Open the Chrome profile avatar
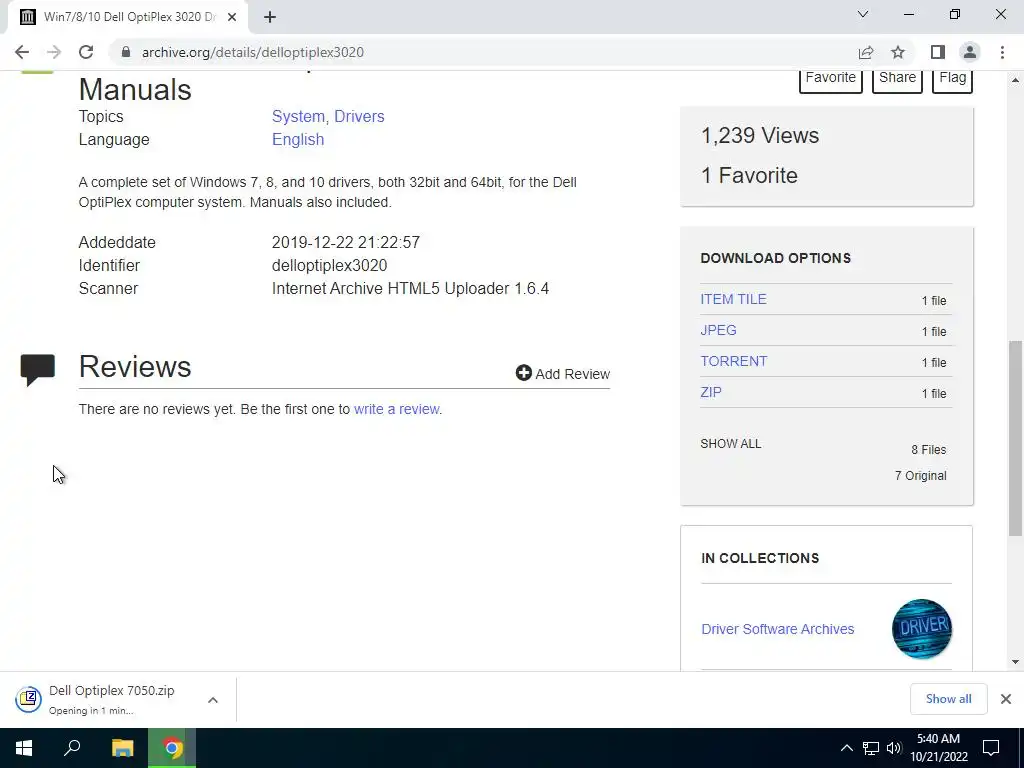The width and height of the screenshot is (1024, 768). pyautogui.click(x=970, y=52)
